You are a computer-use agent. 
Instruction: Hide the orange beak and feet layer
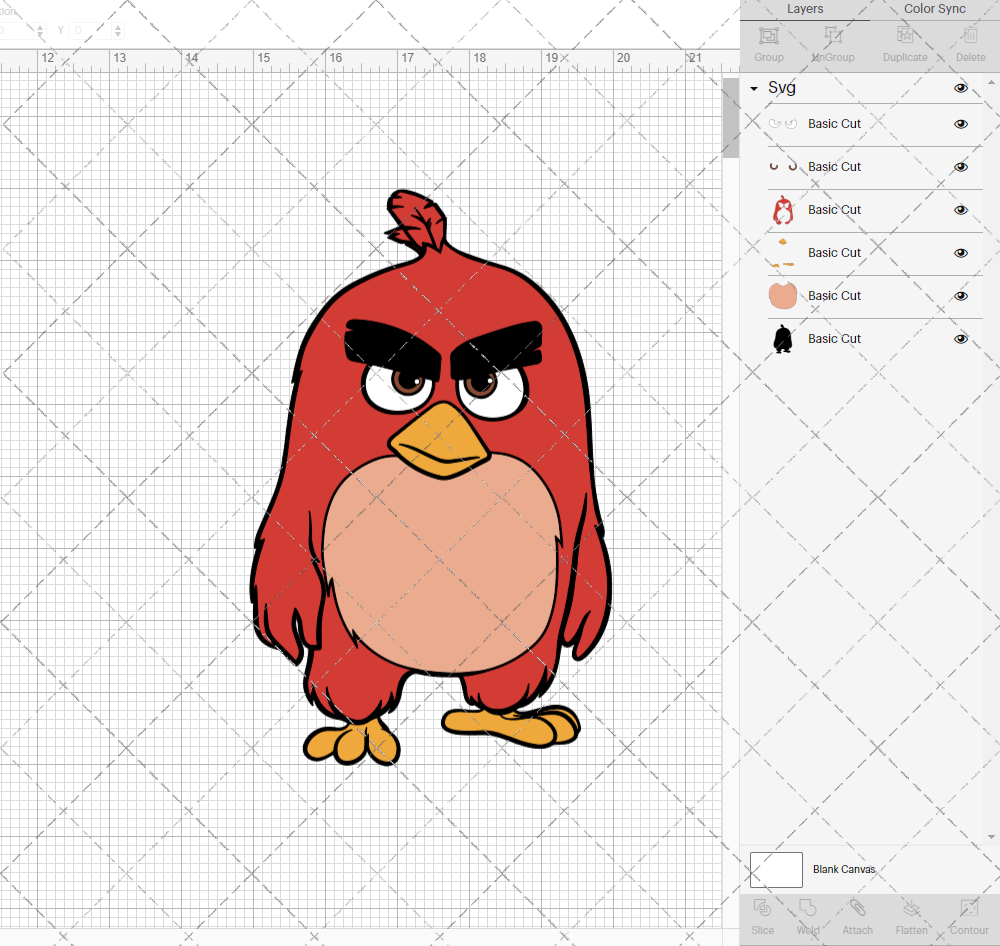pyautogui.click(x=960, y=253)
